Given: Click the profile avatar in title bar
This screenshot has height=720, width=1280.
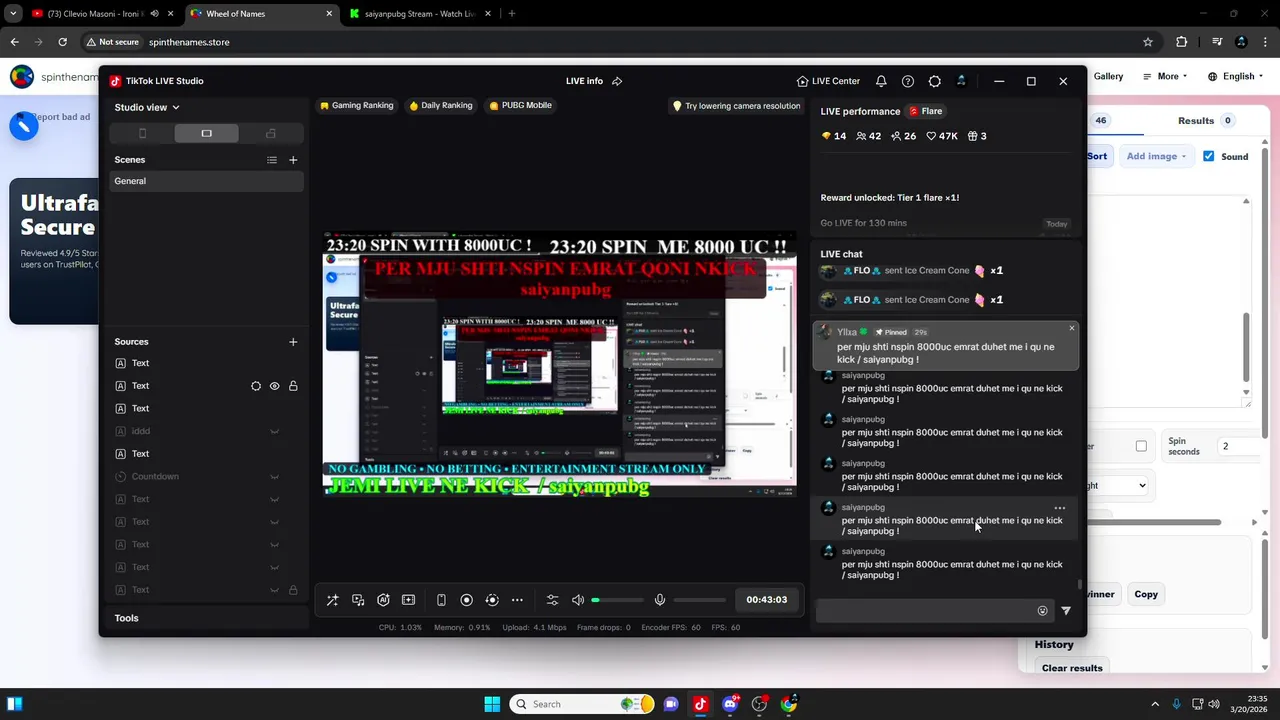Looking at the screenshot, I should 961,81.
